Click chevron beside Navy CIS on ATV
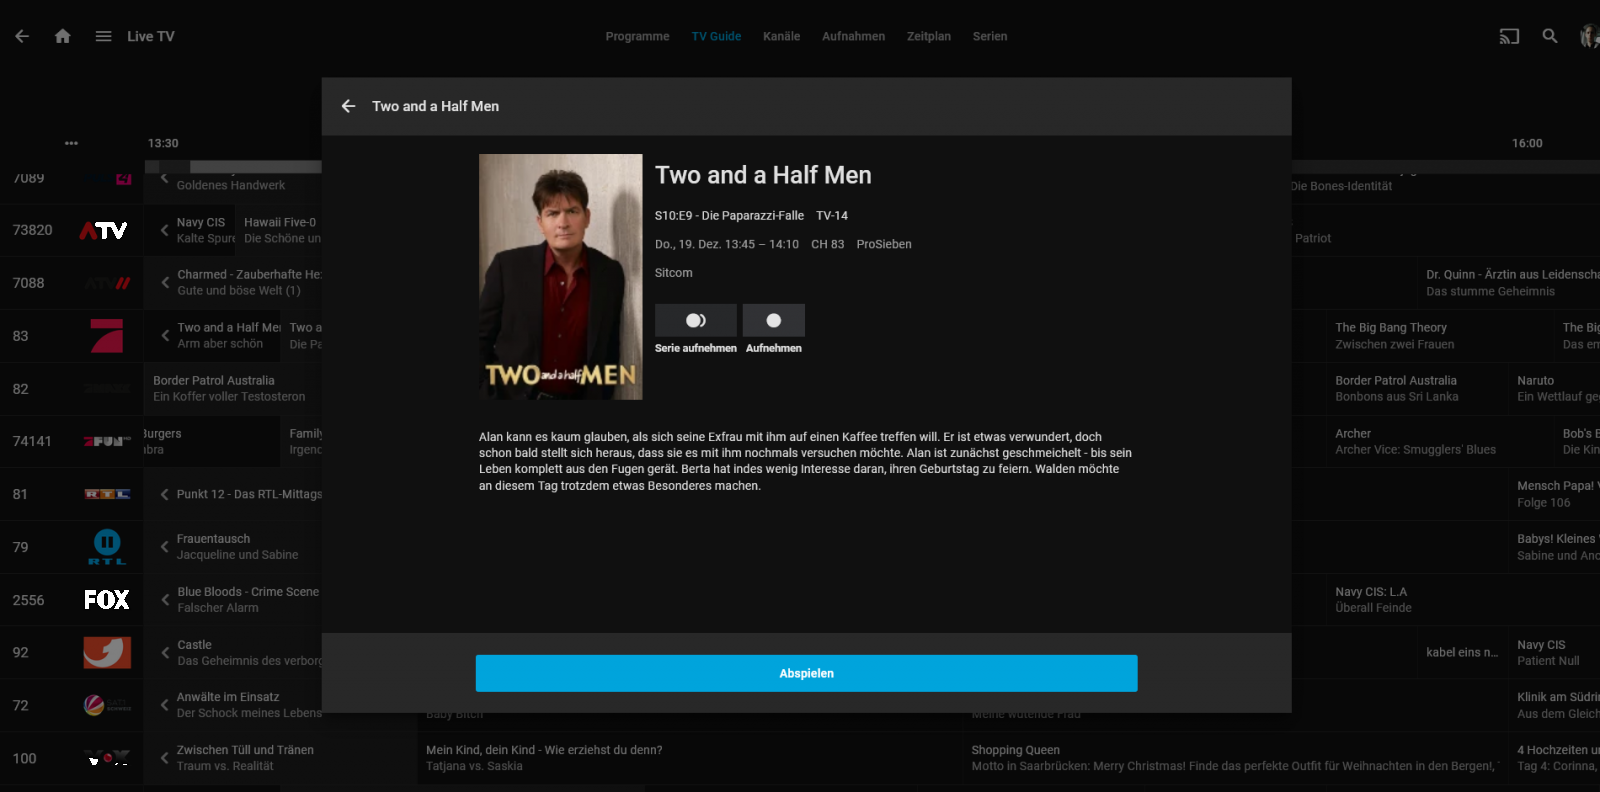1600x792 pixels. (164, 230)
